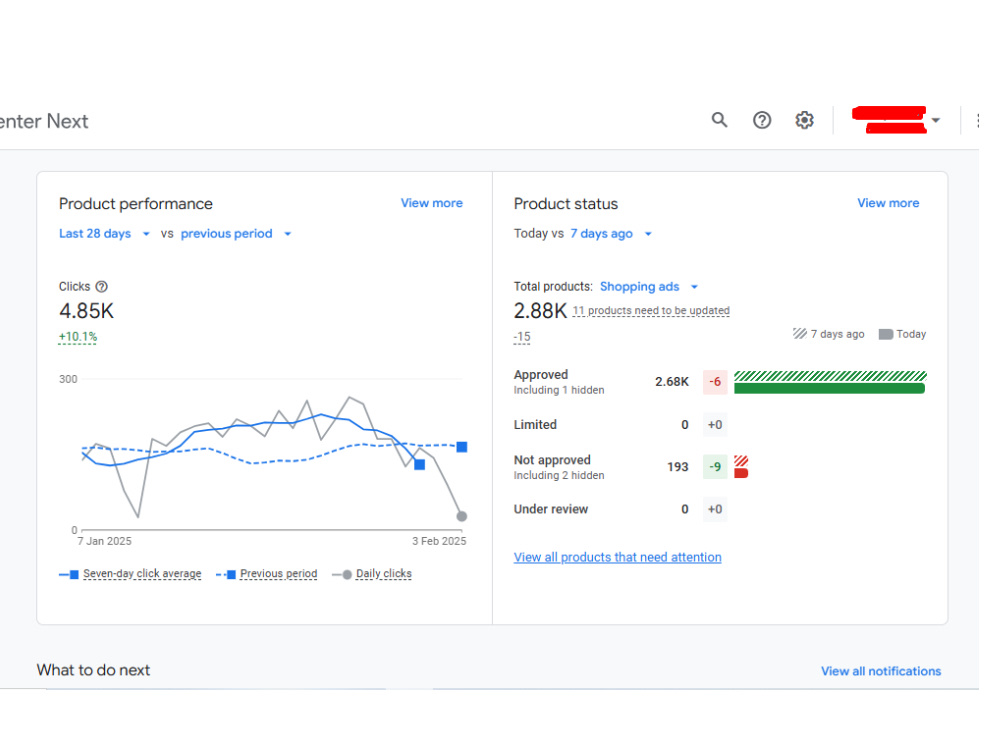This screenshot has height=750, width=1000.
Task: Click the Not approved row label
Action: pos(552,460)
